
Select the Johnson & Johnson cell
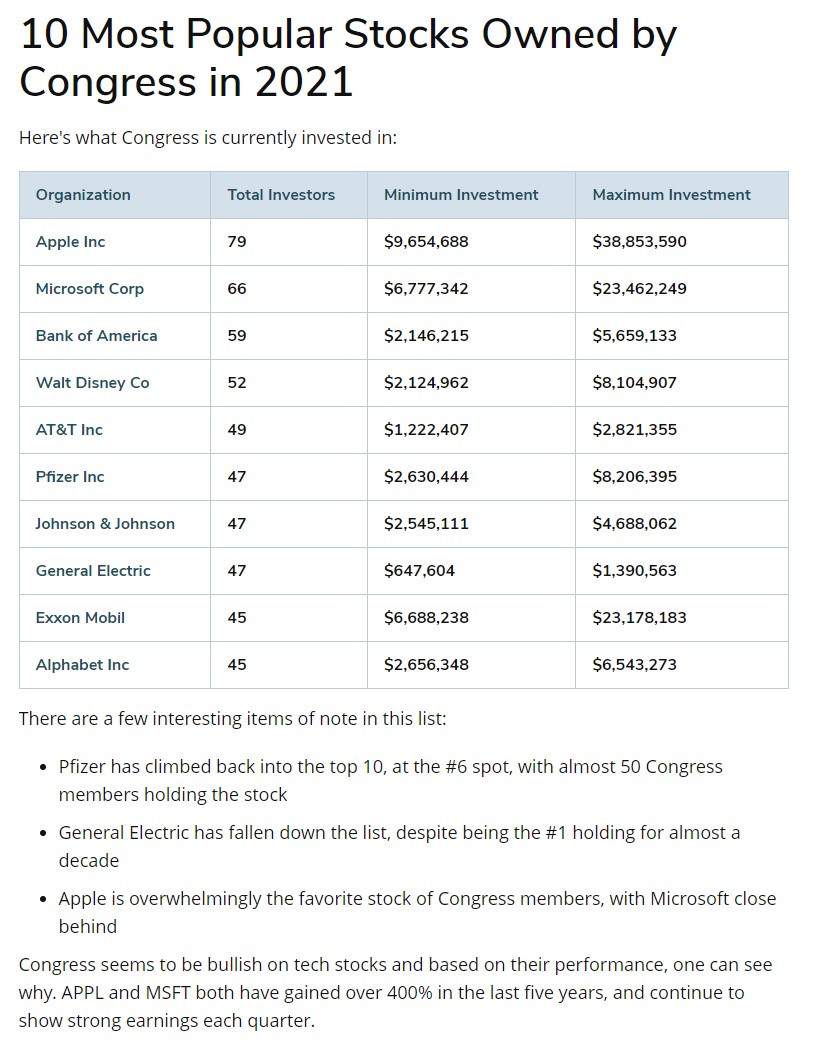(x=105, y=524)
